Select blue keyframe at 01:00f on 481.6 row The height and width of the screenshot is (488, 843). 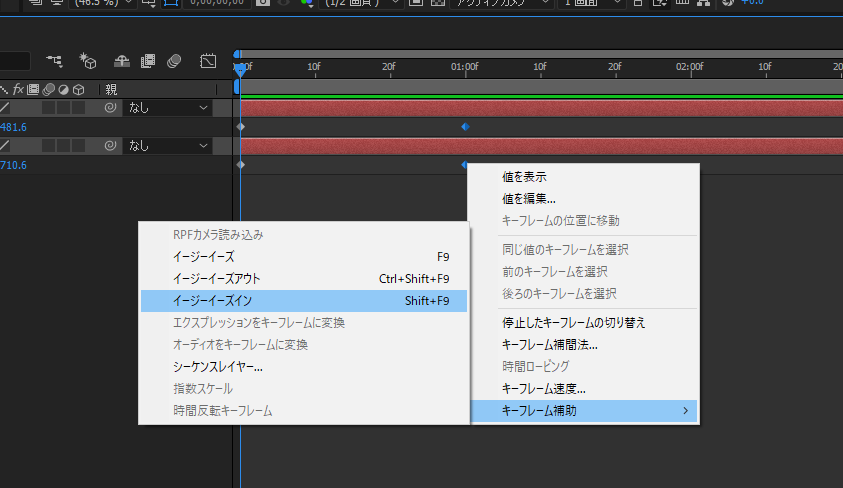point(466,127)
